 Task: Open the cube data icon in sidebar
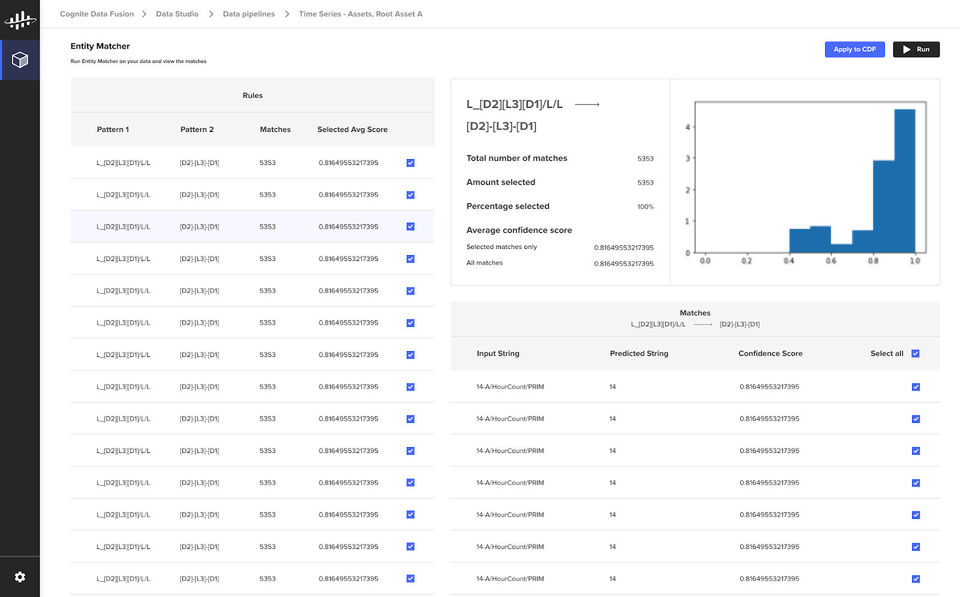pyautogui.click(x=20, y=60)
